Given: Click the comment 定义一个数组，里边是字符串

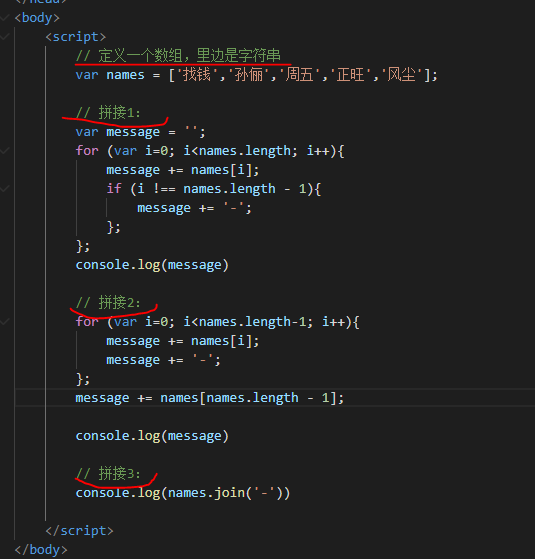Looking at the screenshot, I should click(x=178, y=56).
